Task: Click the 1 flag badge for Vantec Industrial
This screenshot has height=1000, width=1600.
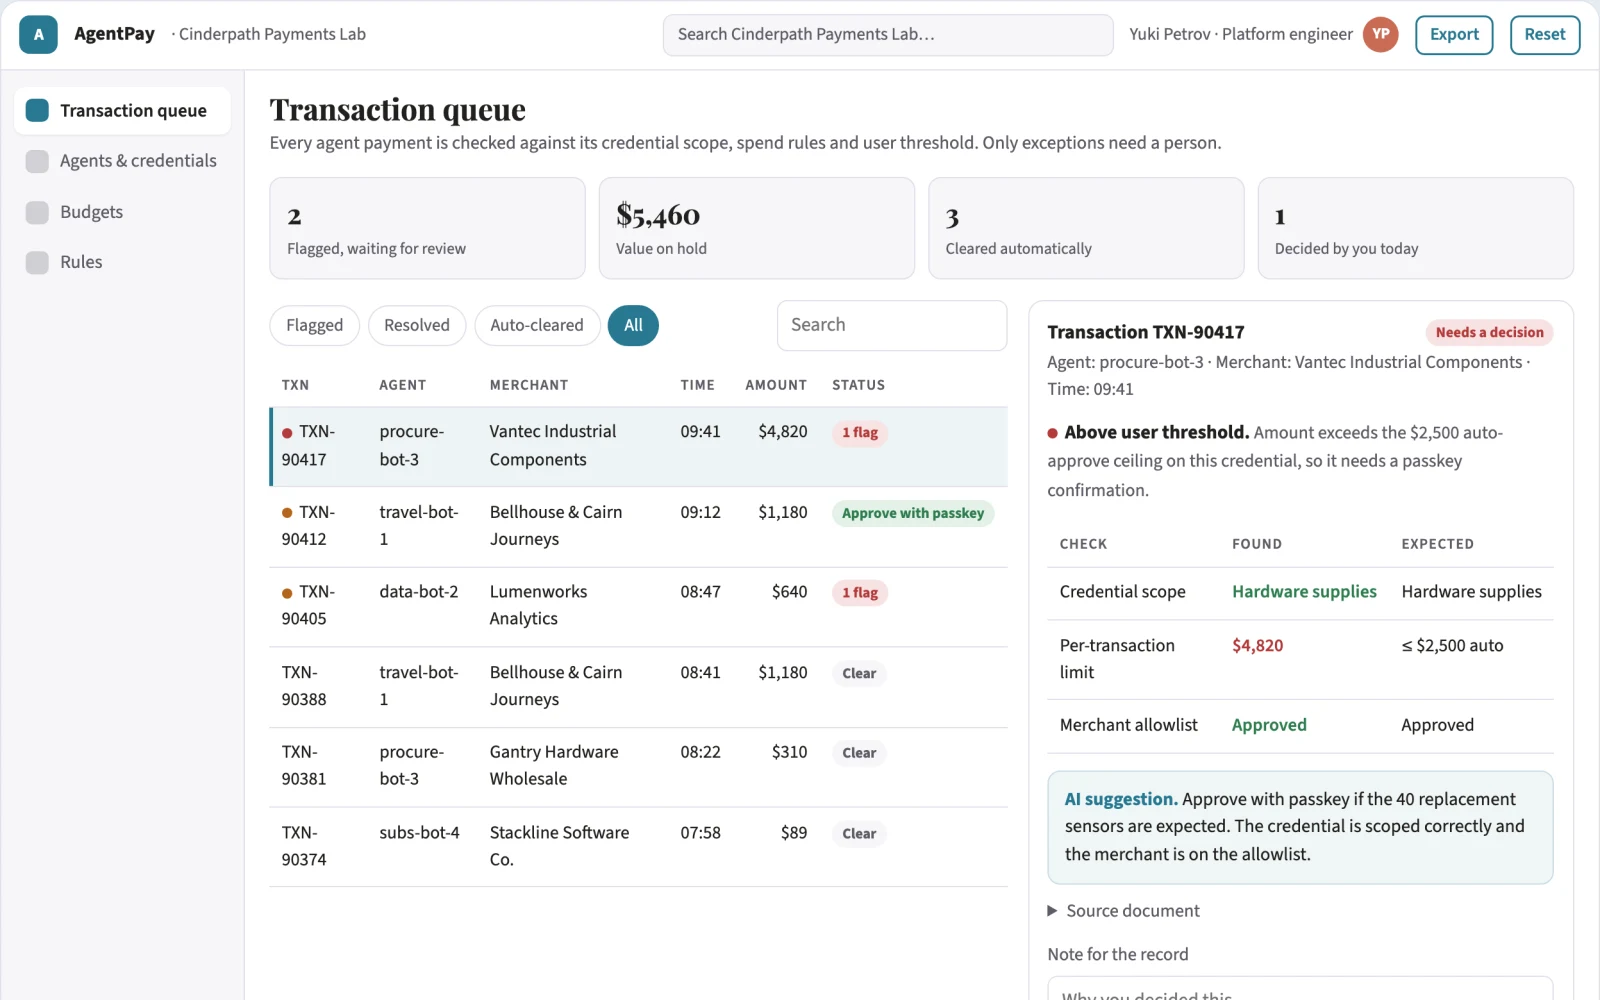Action: (x=860, y=433)
